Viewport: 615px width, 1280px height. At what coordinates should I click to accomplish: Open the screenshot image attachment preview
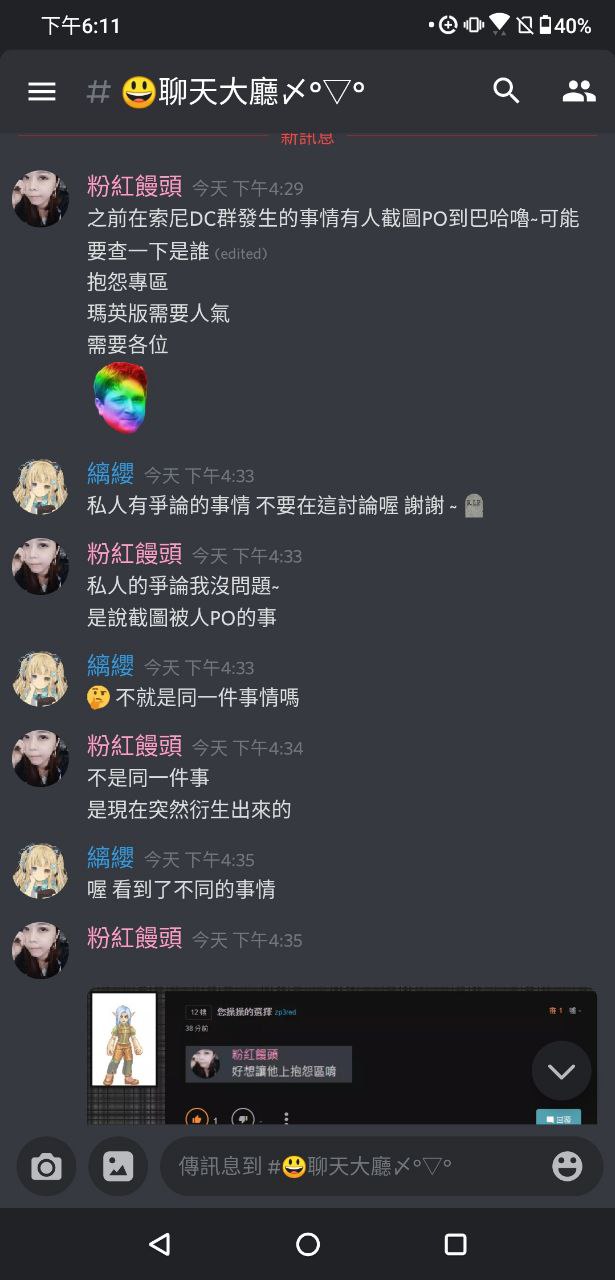click(x=342, y=1056)
